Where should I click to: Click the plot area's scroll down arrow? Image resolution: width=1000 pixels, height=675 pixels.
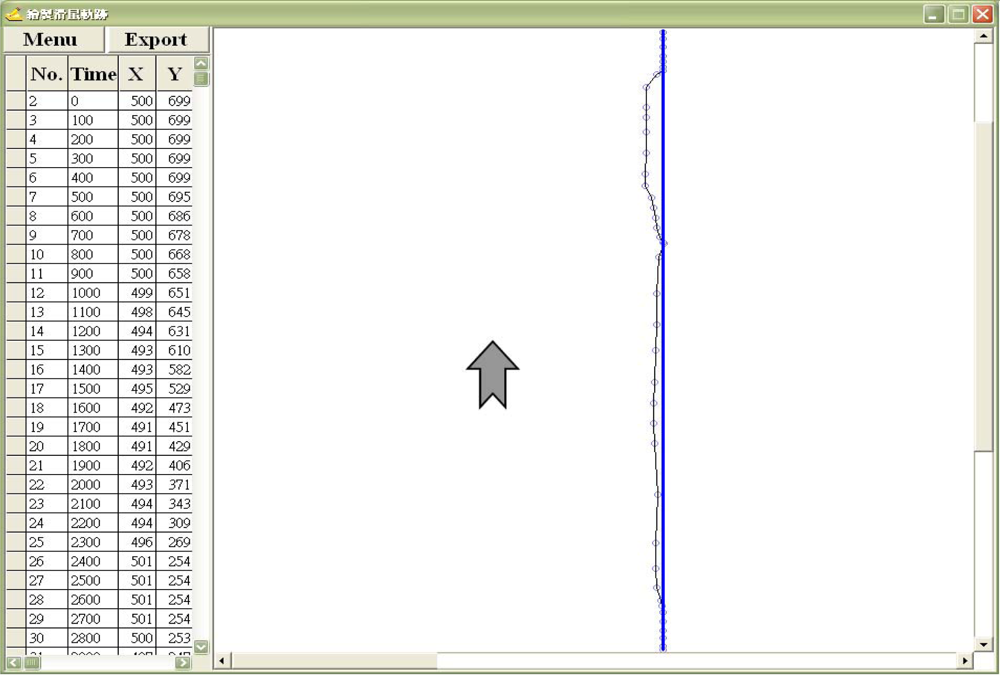(983, 644)
